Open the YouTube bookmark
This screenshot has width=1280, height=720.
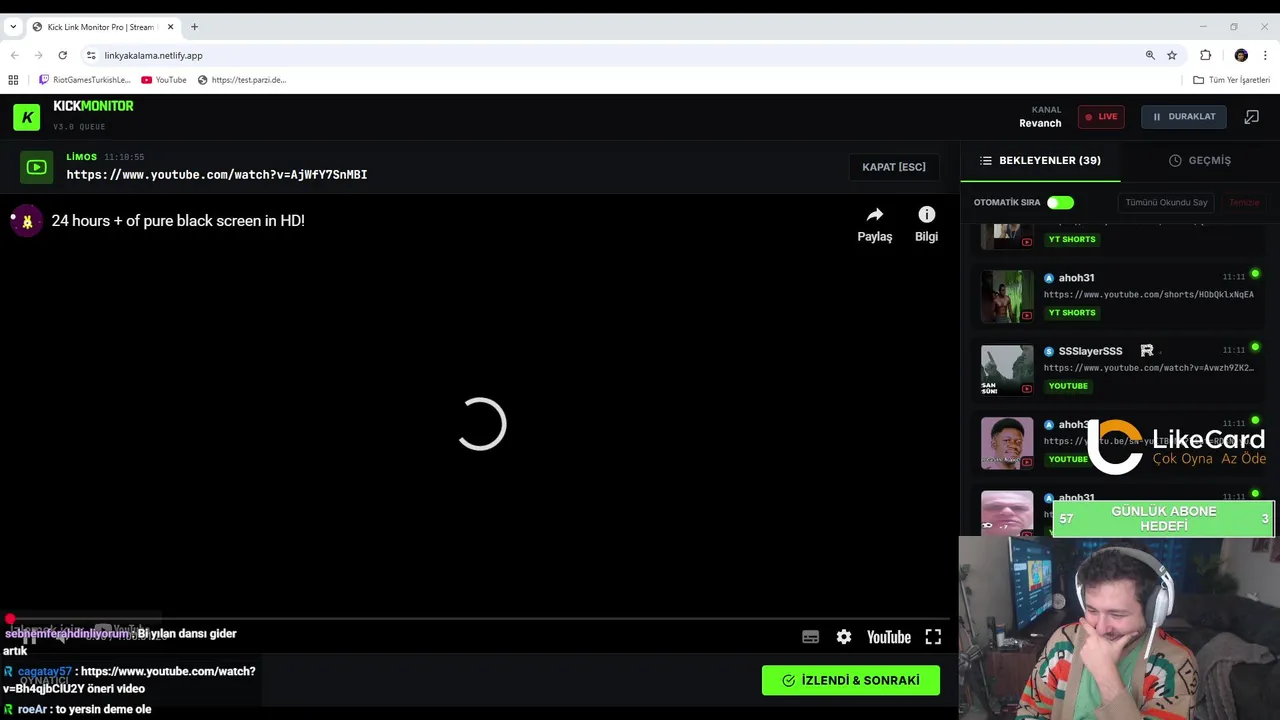point(164,80)
